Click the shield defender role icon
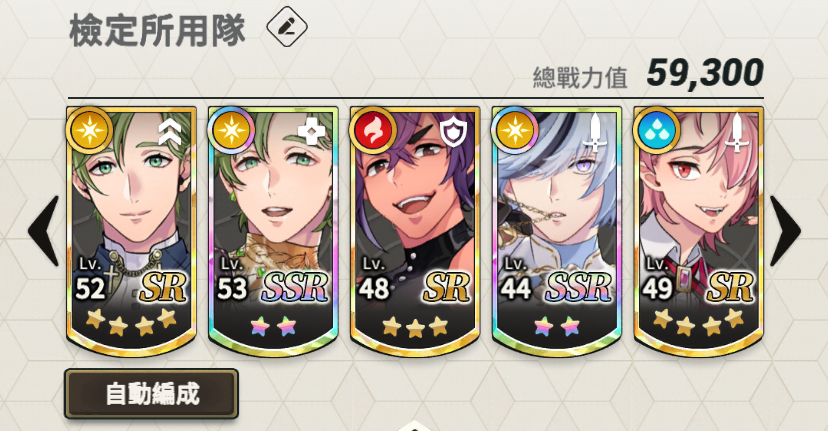The image size is (828, 431). pos(453,133)
